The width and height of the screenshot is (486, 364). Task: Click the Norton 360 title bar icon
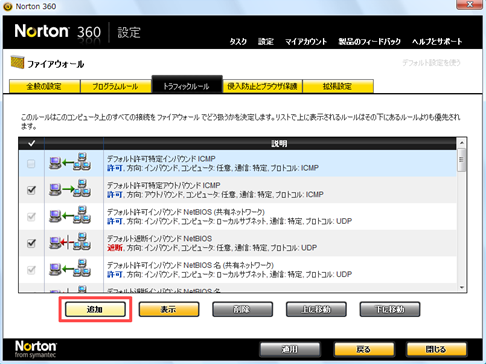coord(7,6)
